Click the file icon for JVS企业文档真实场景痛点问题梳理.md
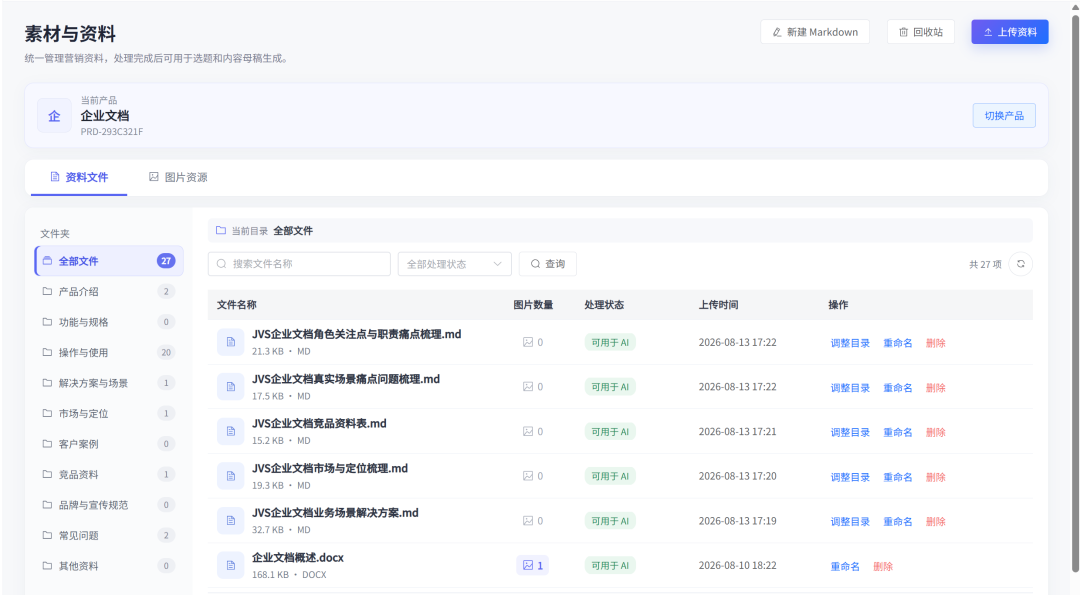 (231, 387)
